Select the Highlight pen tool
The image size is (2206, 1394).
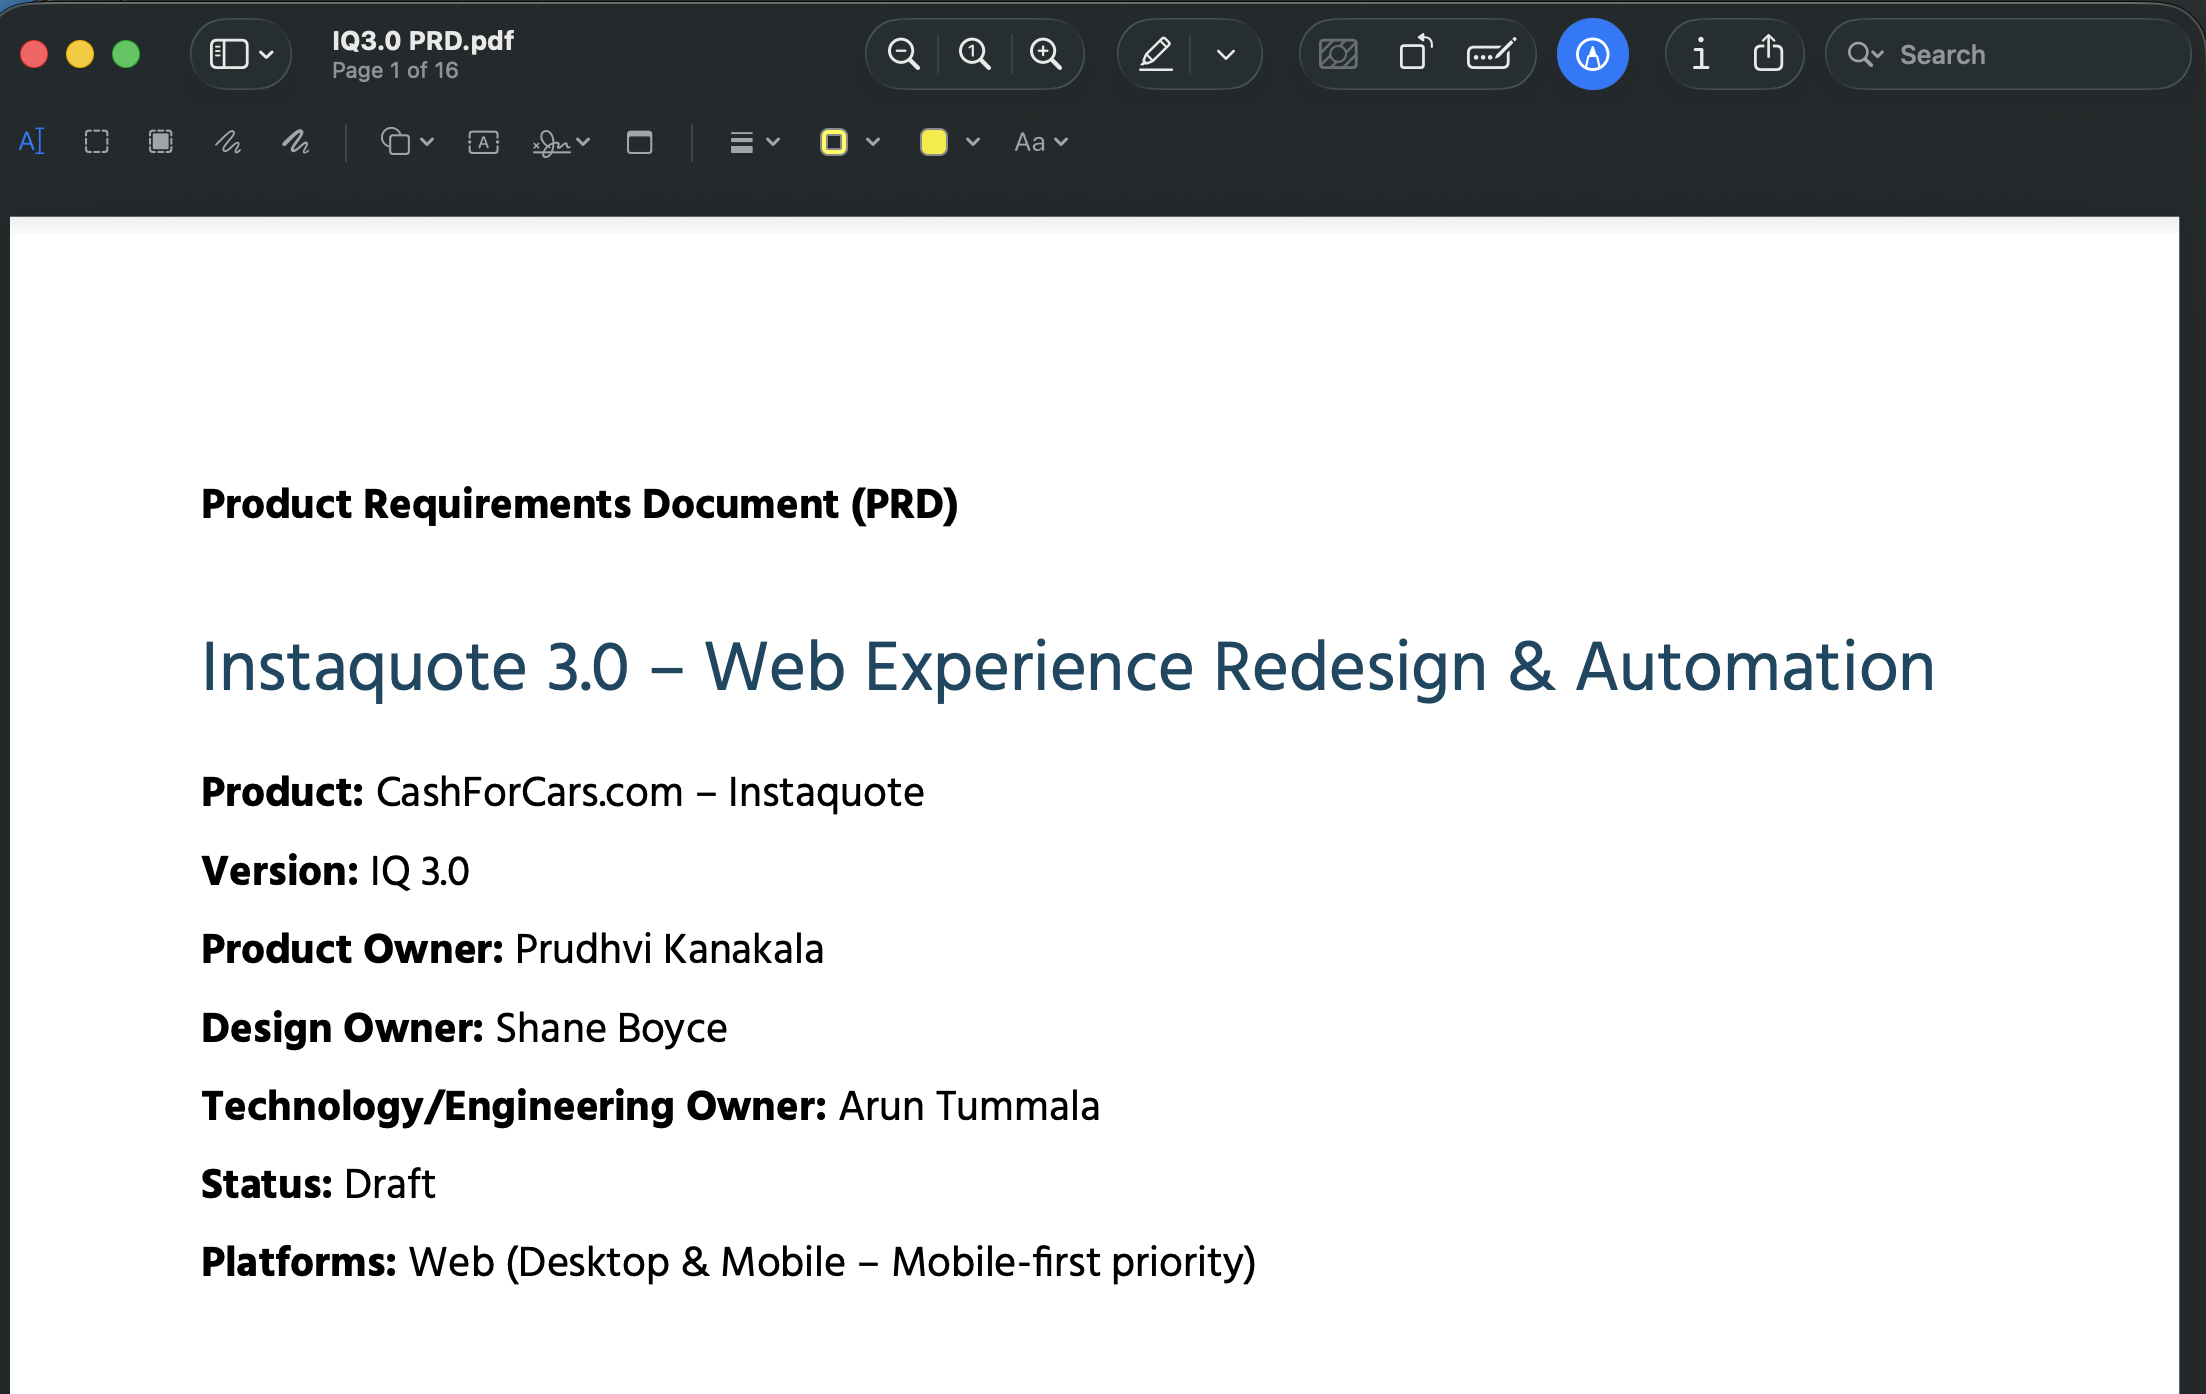pos(1156,54)
